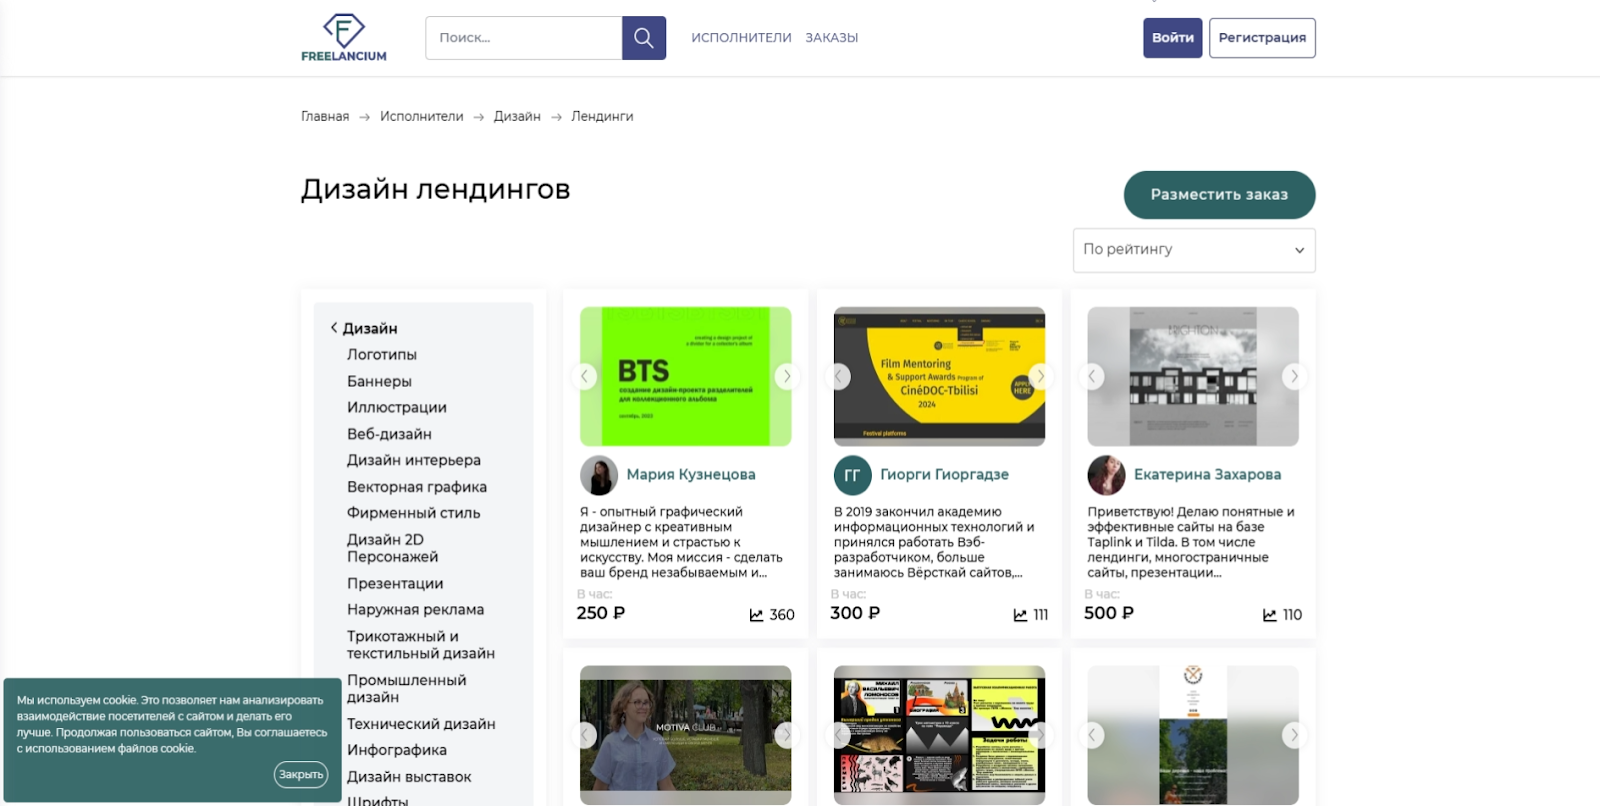Focus the Поиск search field
Image resolution: width=1600 pixels, height=806 pixels.
(x=524, y=38)
